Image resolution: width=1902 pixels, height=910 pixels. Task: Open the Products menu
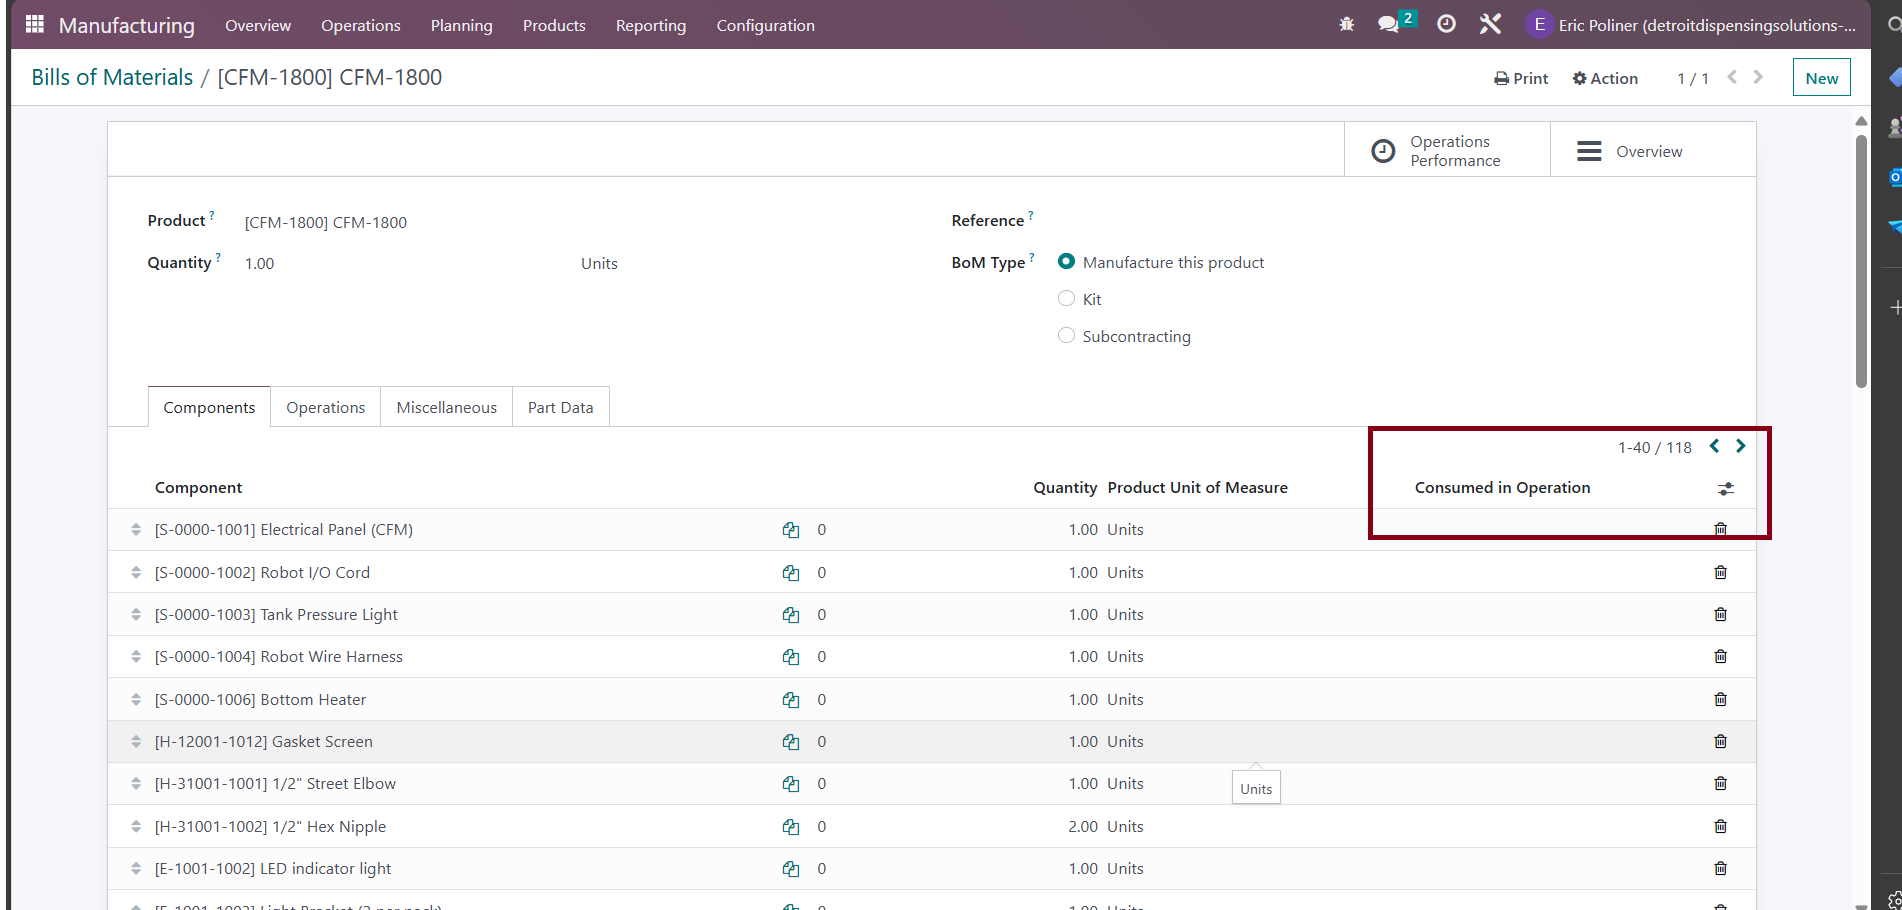tap(554, 25)
